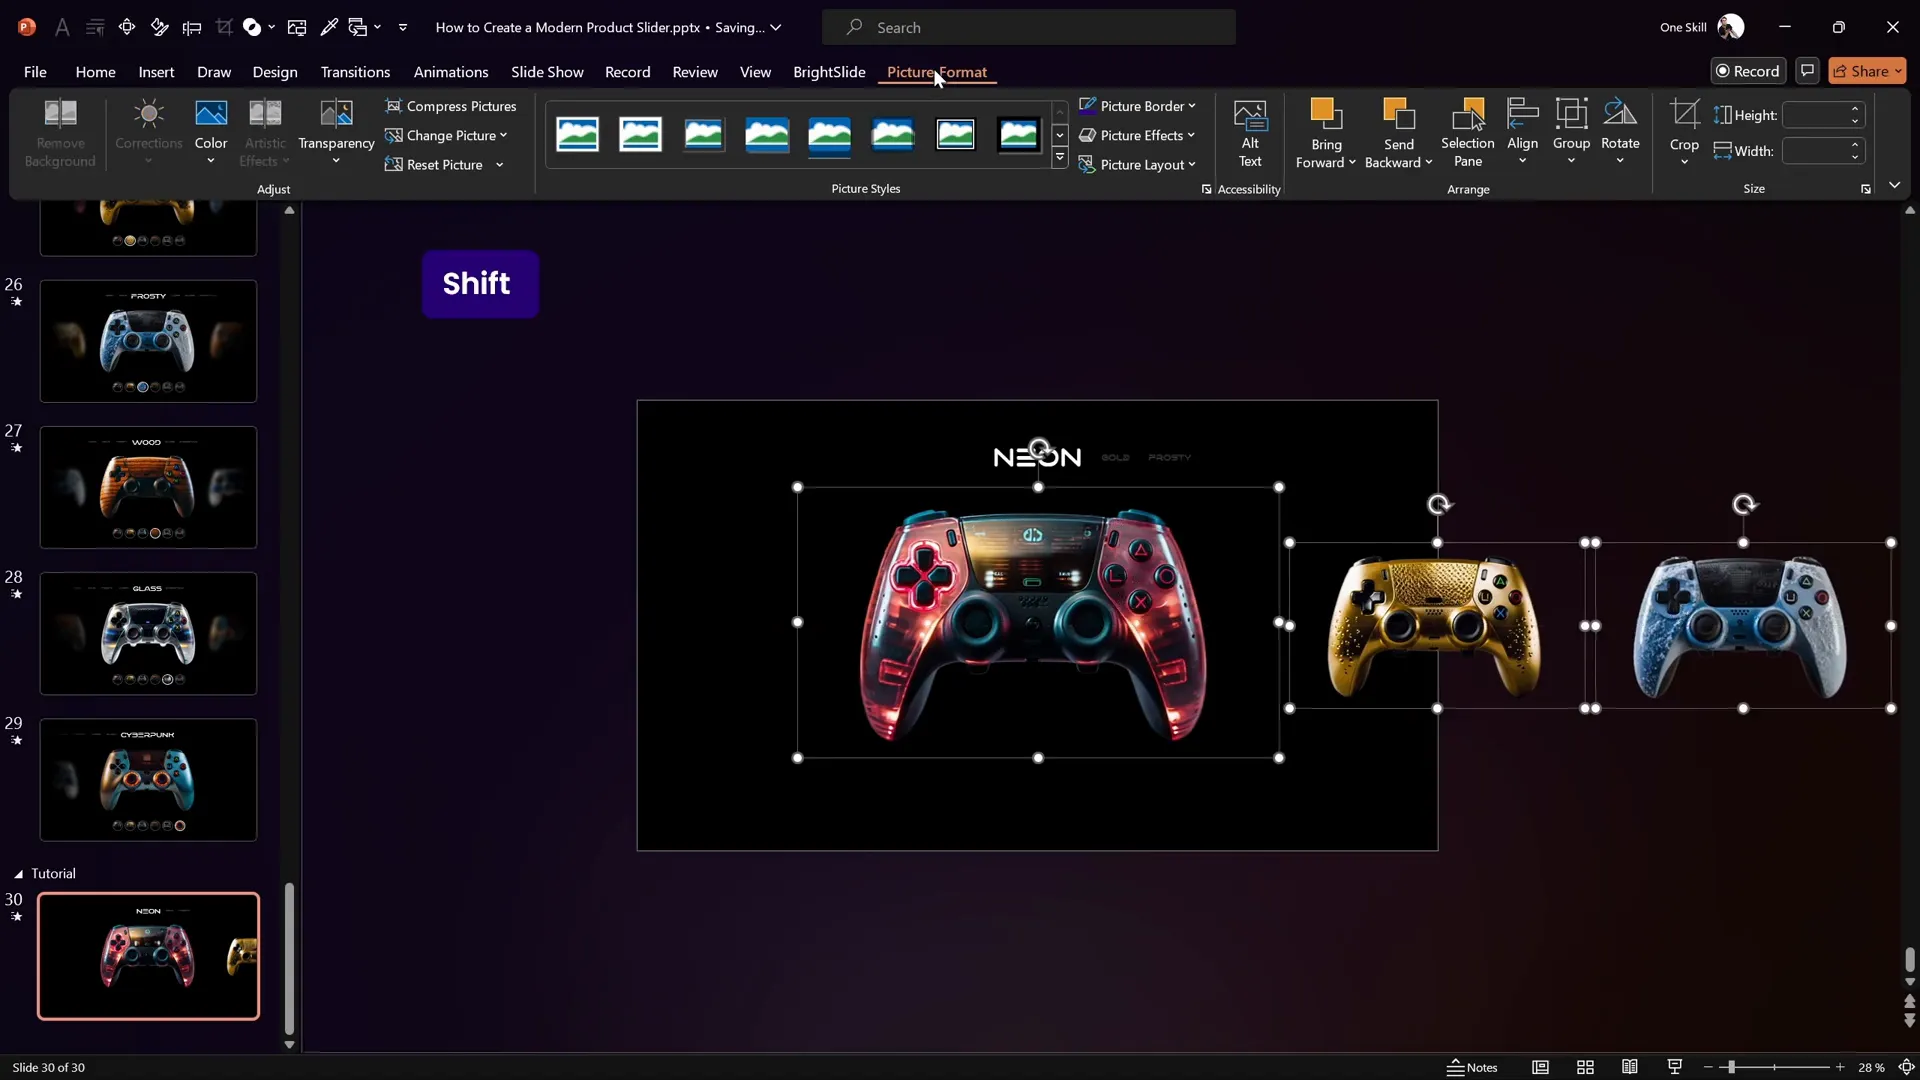The width and height of the screenshot is (1920, 1080).
Task: Click the Share button
Action: pos(1866,71)
